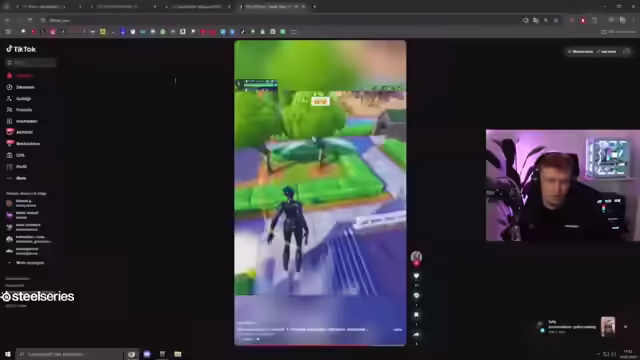The height and width of the screenshot is (360, 640).
Task: Click the get app button at top right
Action: (606, 51)
